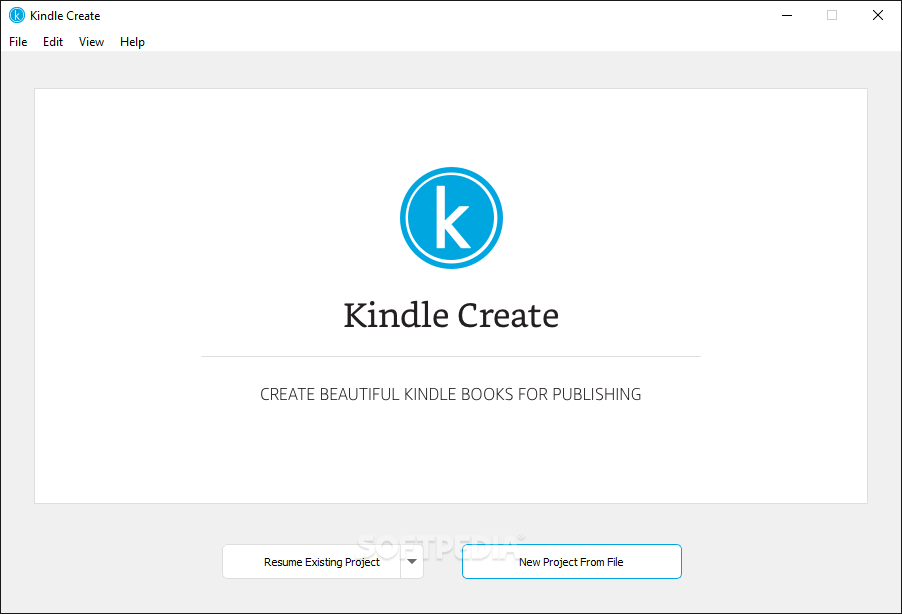Viewport: 902px width, 614px height.
Task: Click the 'Kindle Create' heading text
Action: point(451,315)
